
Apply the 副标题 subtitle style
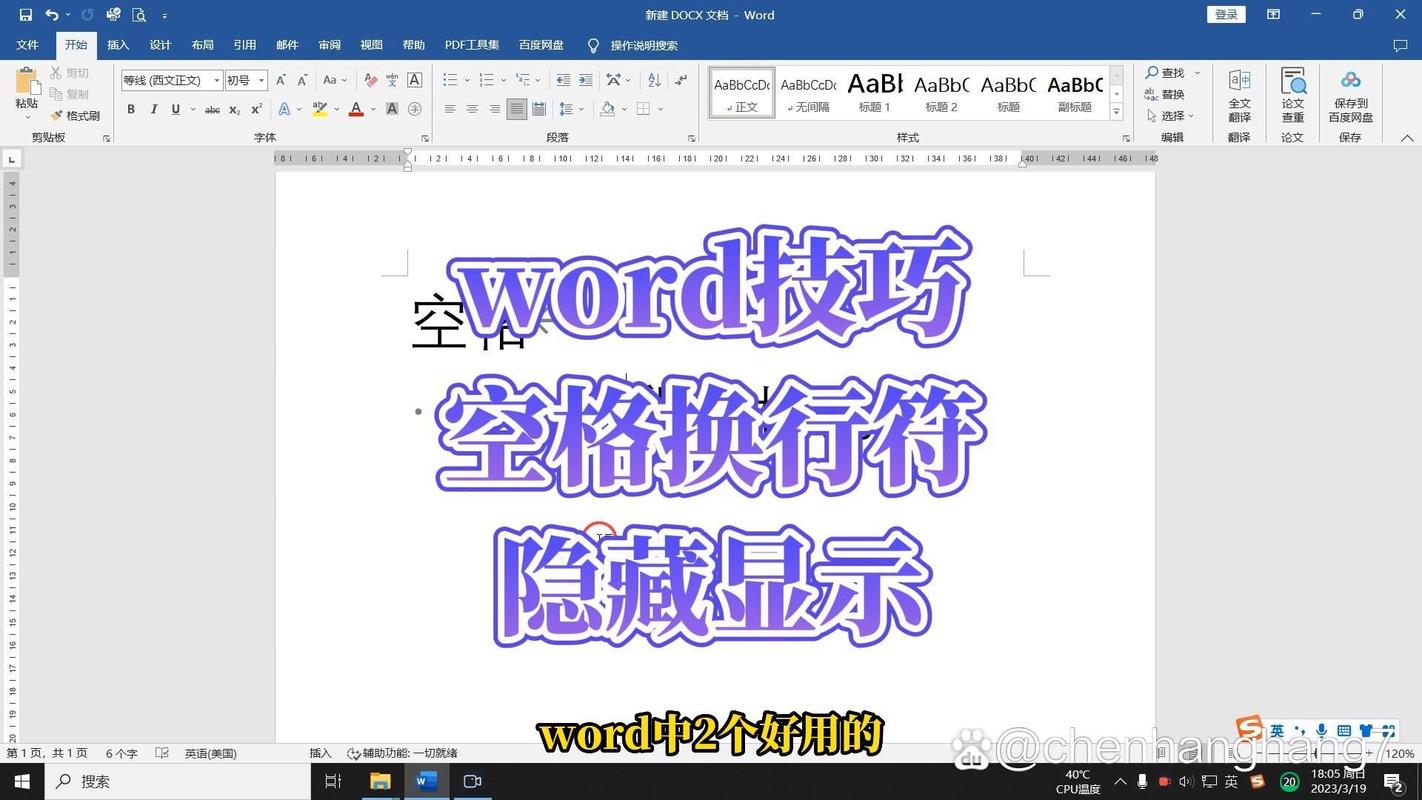(x=1075, y=93)
